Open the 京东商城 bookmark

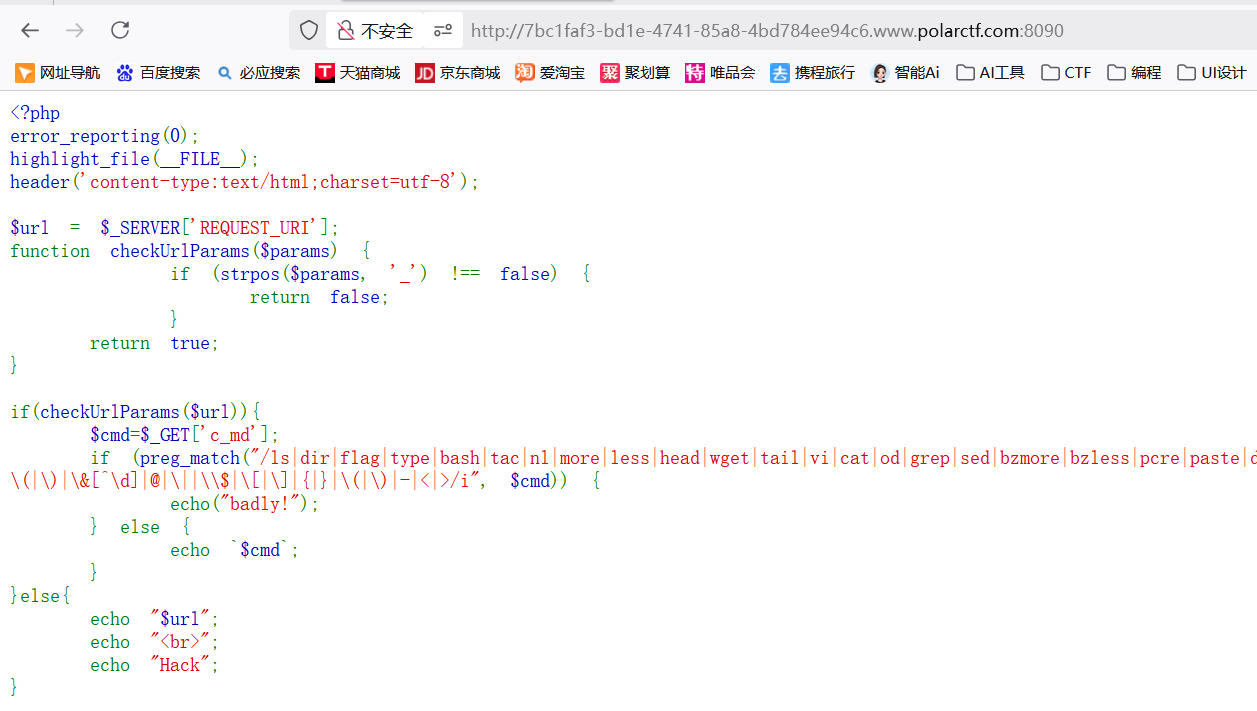pyautogui.click(x=458, y=72)
